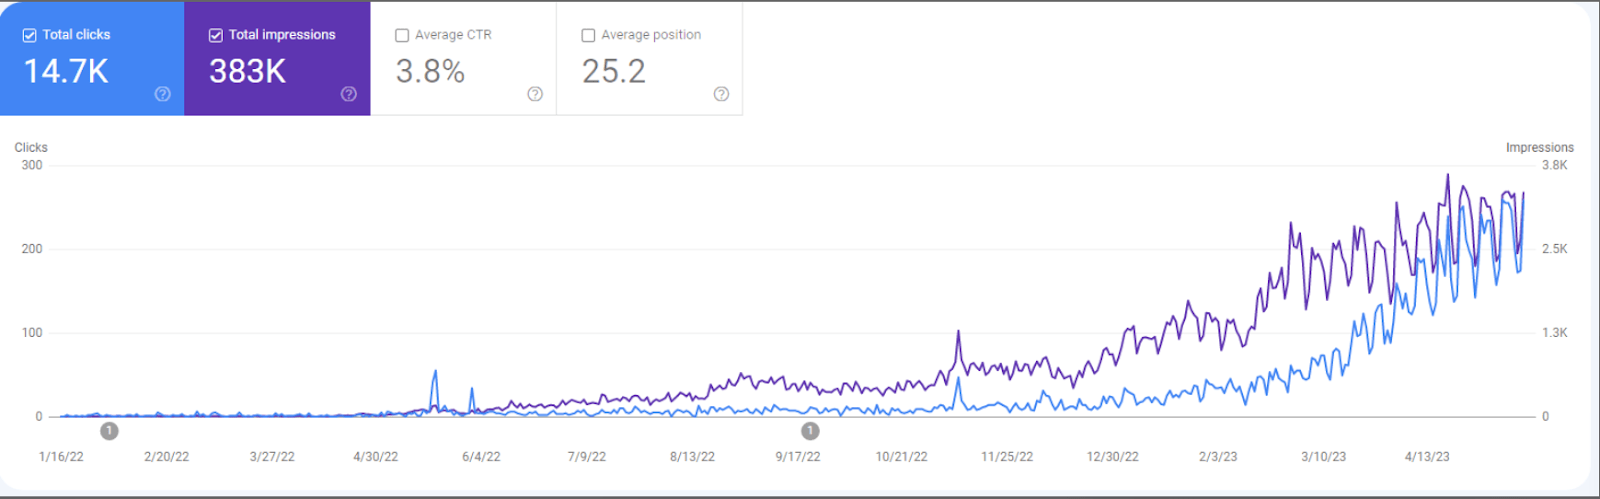Click the 4/13/23 date label
This screenshot has width=1600, height=499.
[x=1427, y=457]
